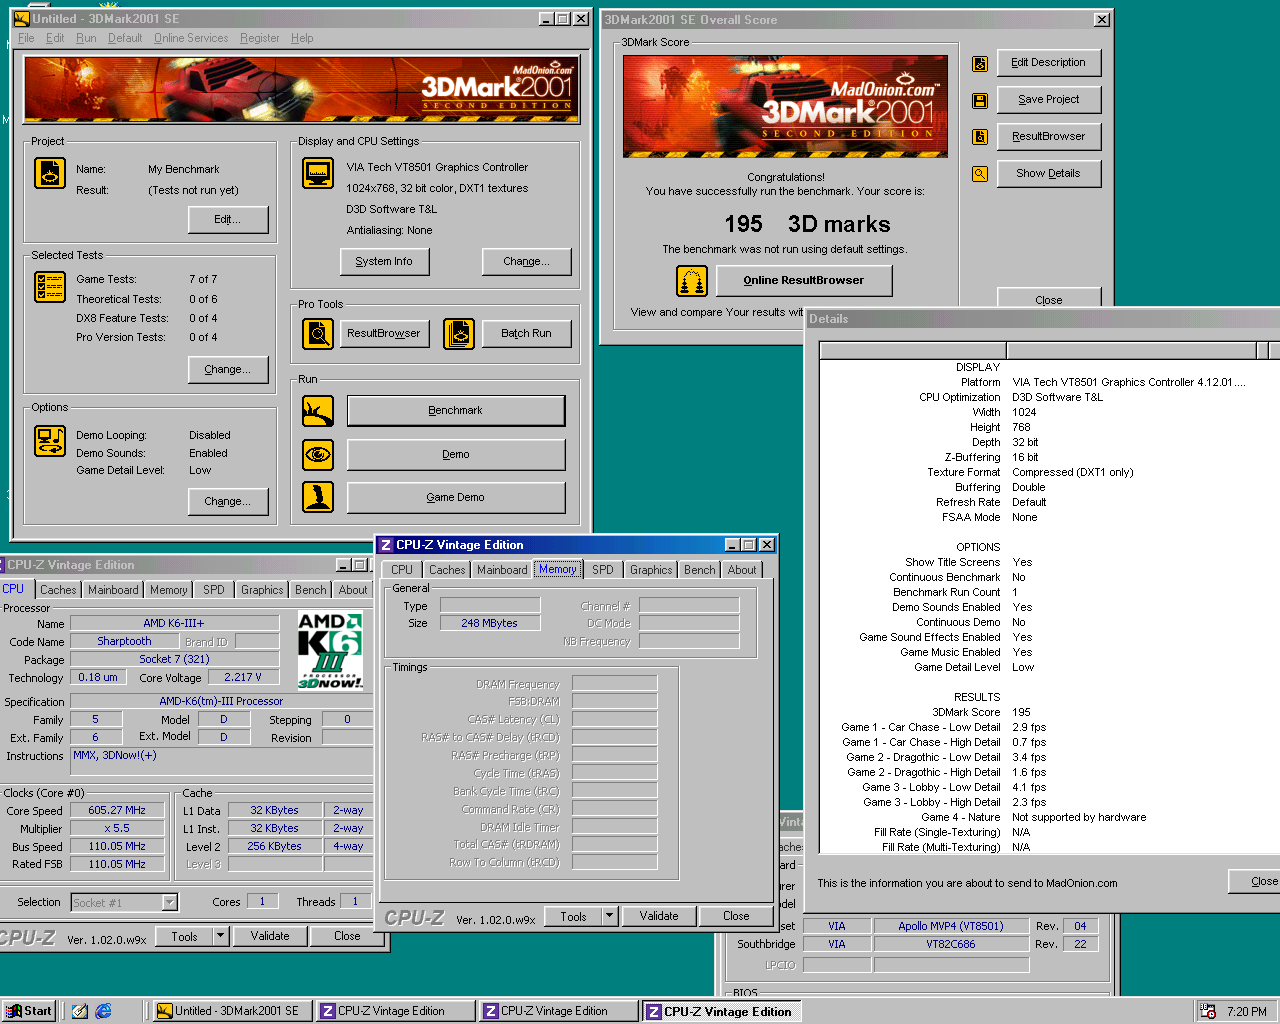The image size is (1280, 1024).
Task: Click the taskbar clock showing 7:20 PM
Action: pyautogui.click(x=1246, y=1012)
